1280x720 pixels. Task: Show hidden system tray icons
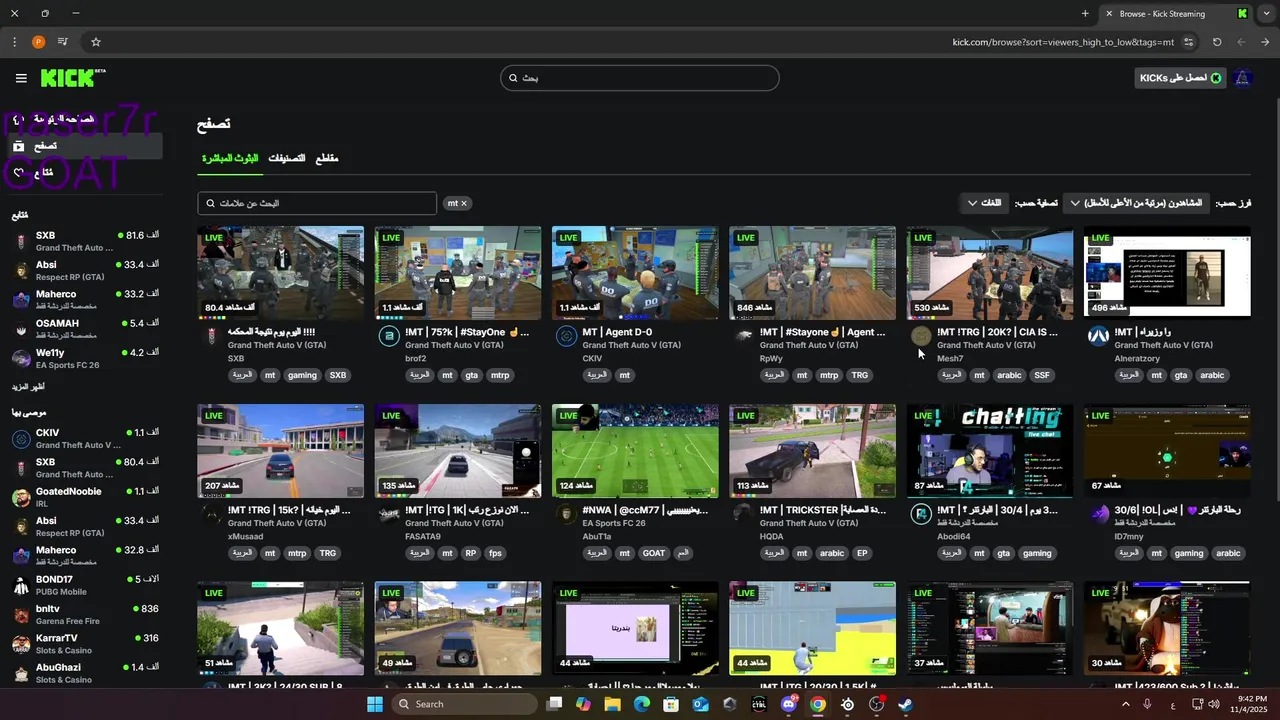(x=1125, y=704)
